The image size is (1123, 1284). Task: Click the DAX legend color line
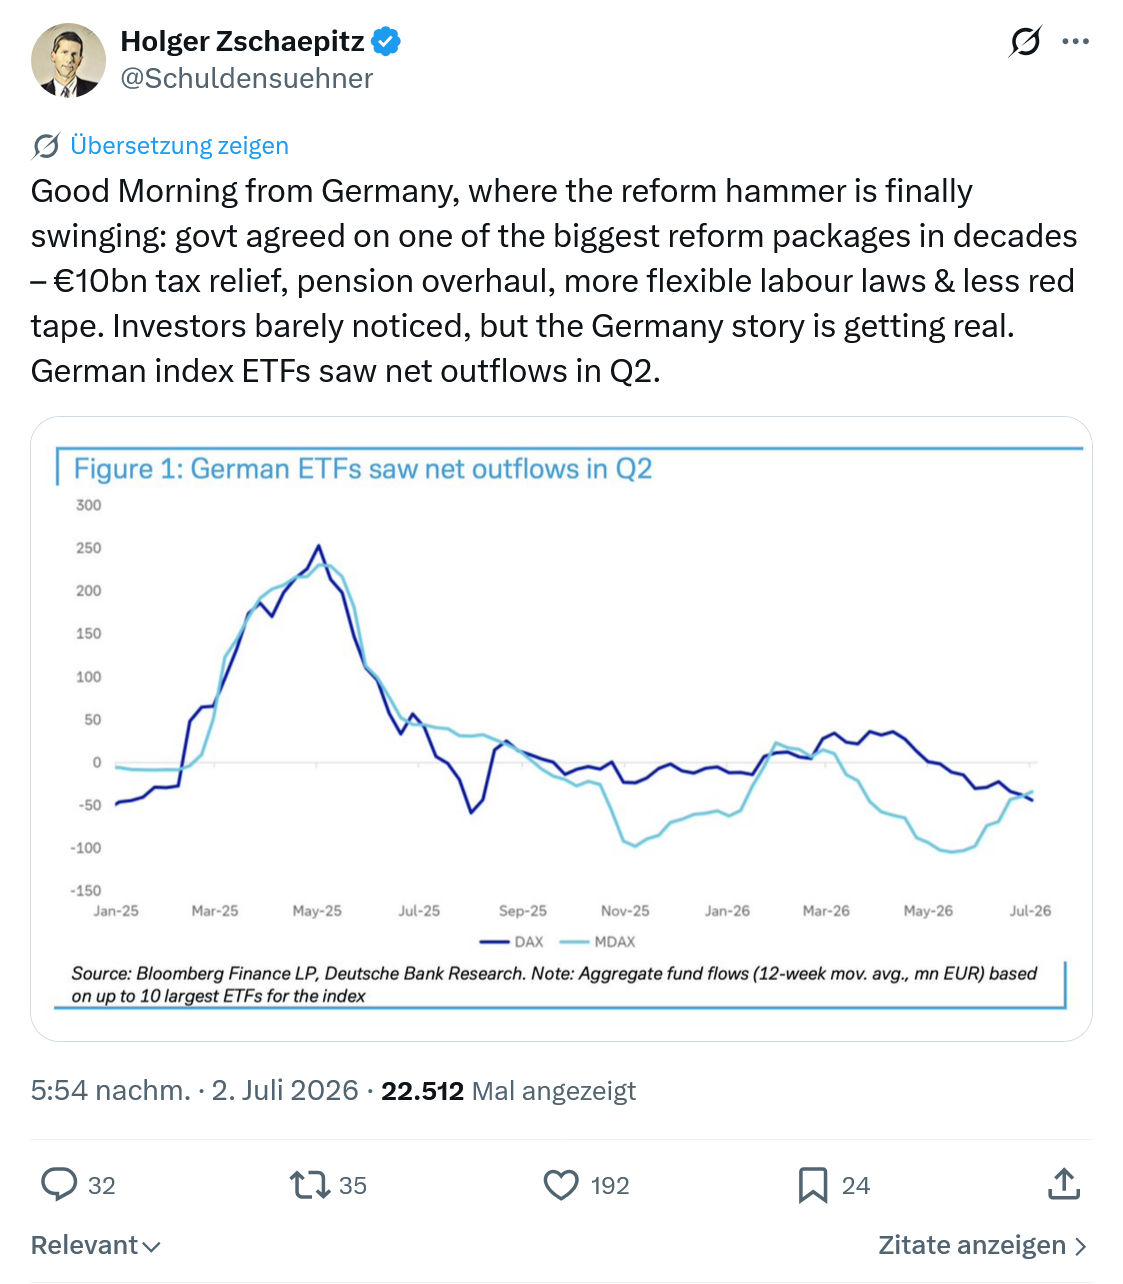click(495, 942)
